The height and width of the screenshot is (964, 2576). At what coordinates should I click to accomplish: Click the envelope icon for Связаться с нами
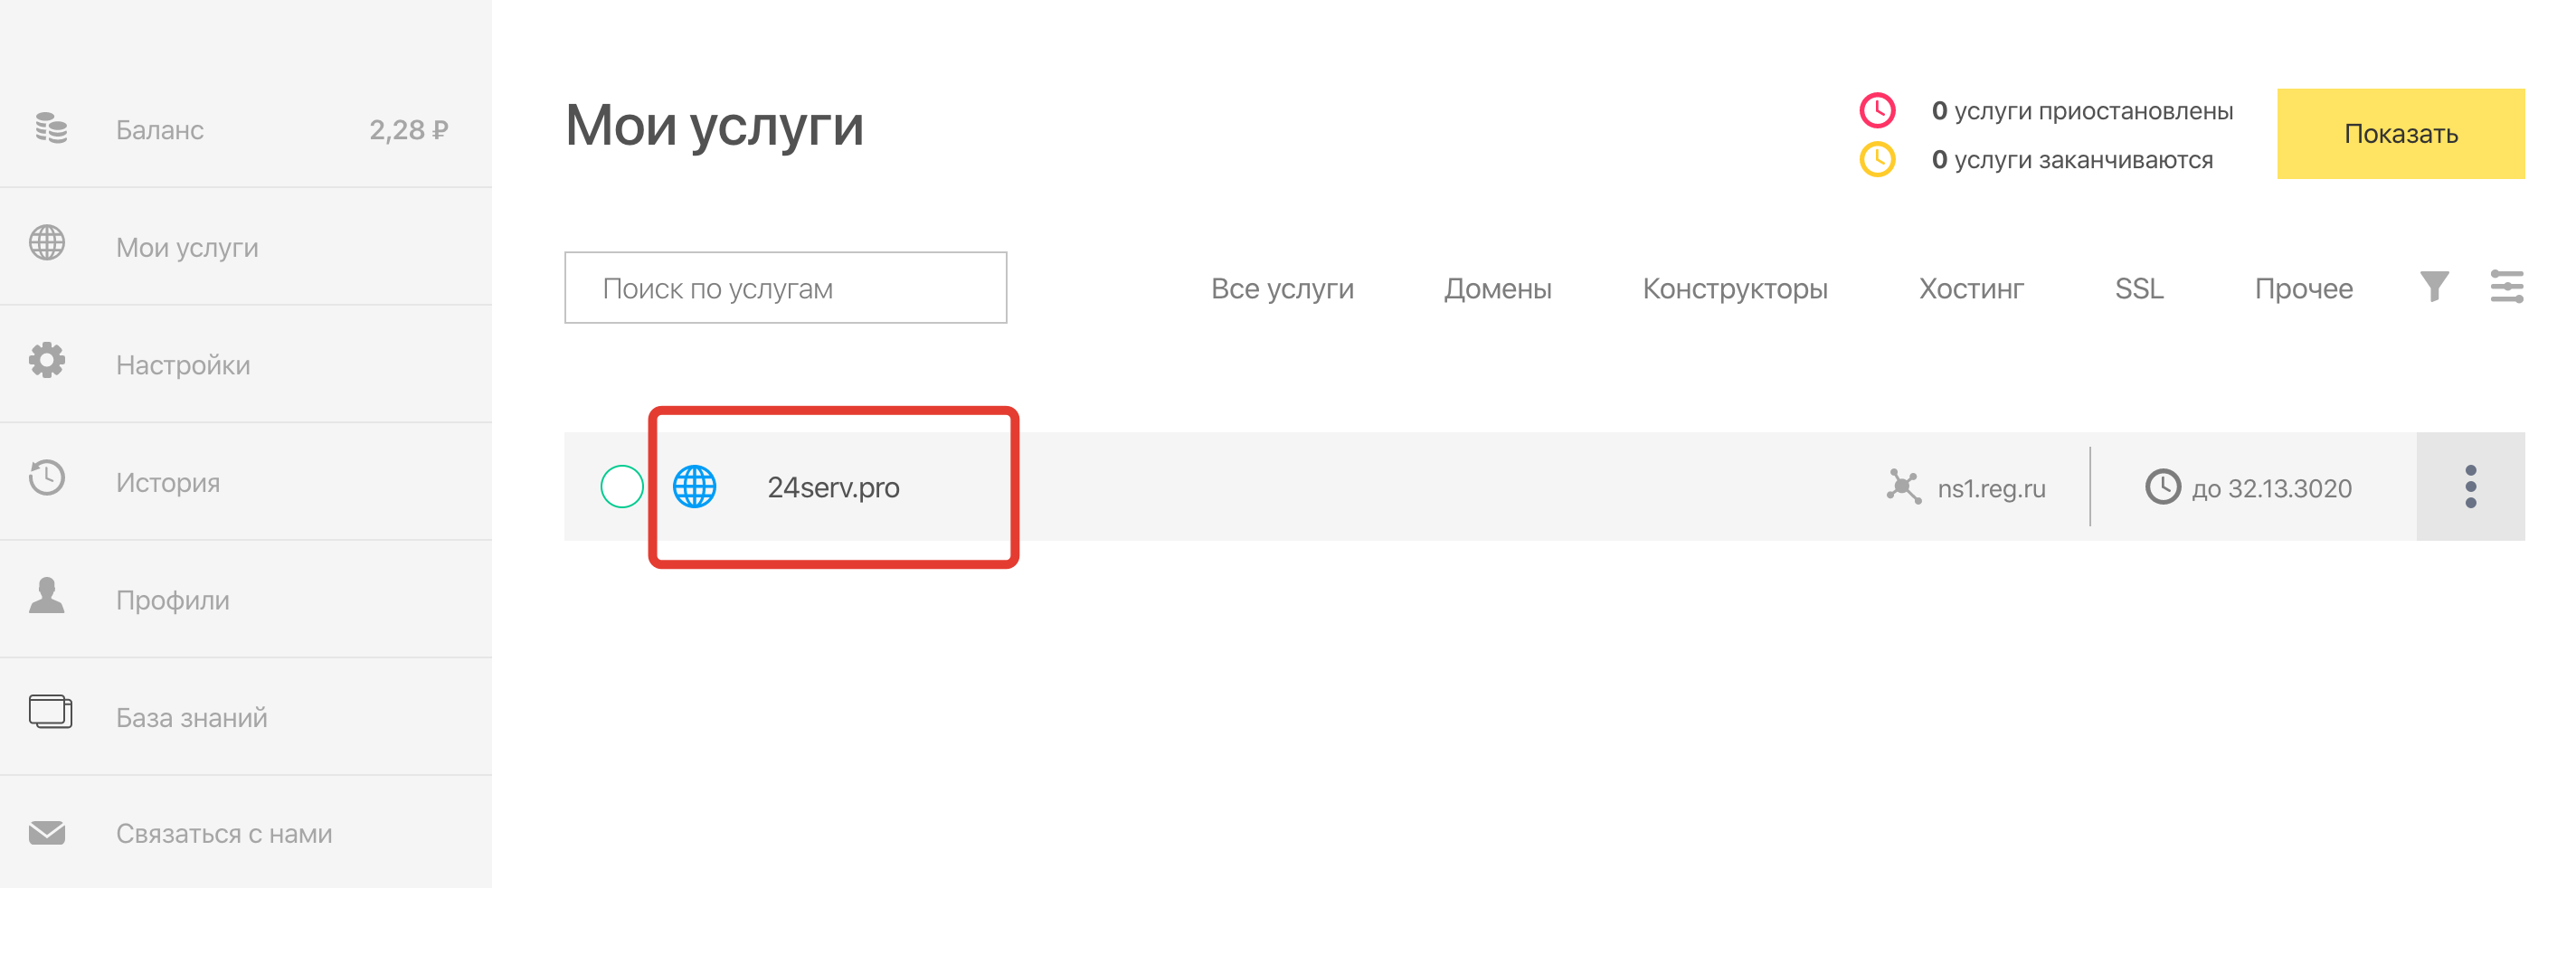[x=47, y=833]
